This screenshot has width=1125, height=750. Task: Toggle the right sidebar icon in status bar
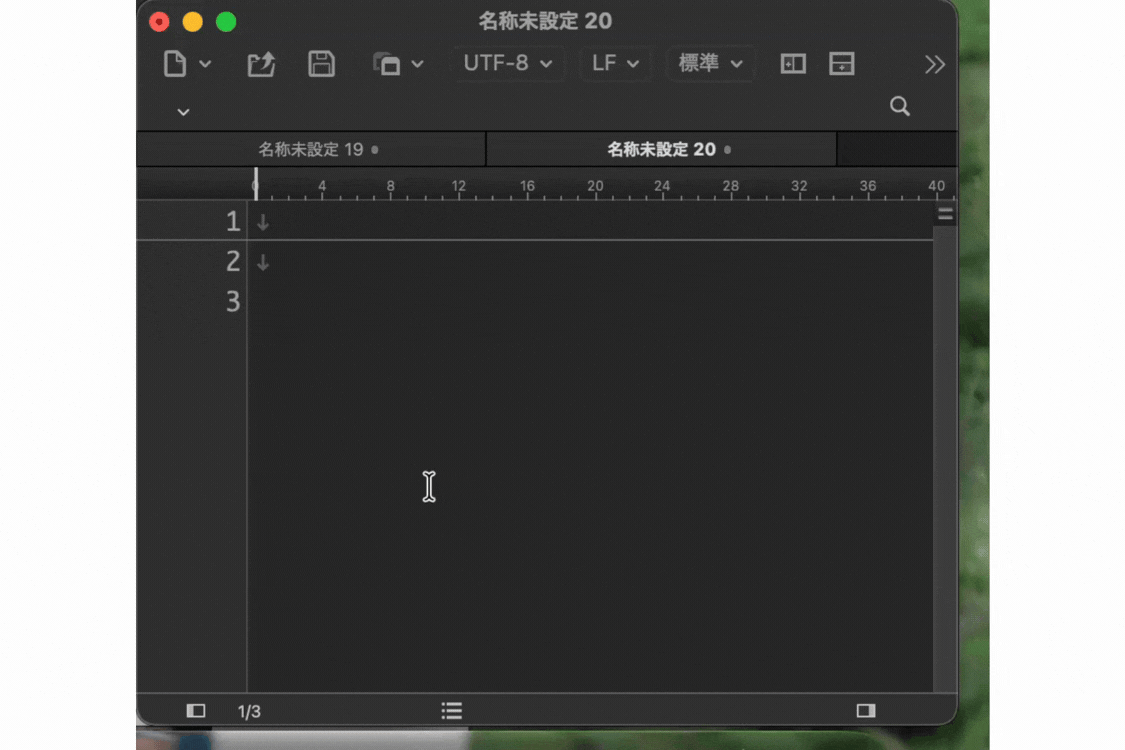[x=866, y=711]
